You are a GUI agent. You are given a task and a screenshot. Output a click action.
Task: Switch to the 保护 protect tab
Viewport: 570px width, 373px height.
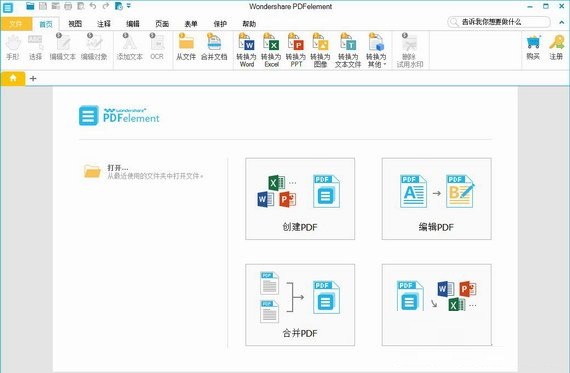pos(220,24)
